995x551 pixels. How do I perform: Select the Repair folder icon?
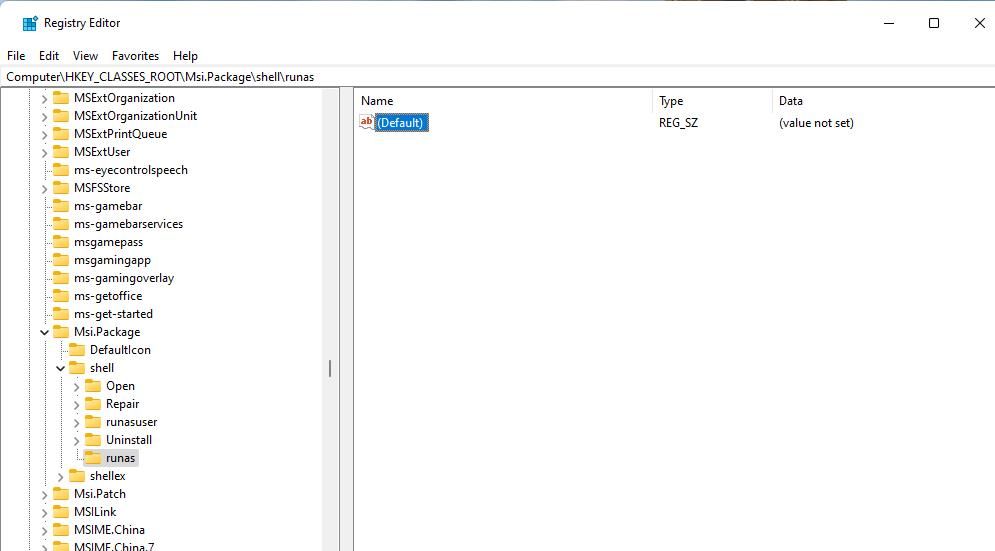click(x=93, y=404)
